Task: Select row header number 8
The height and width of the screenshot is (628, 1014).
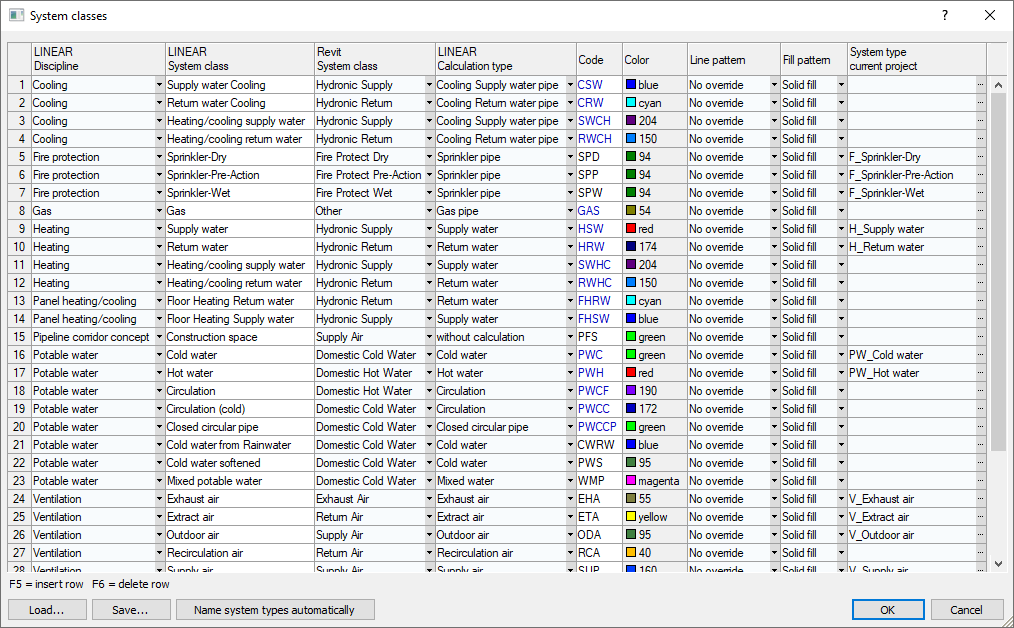Action: click(x=20, y=211)
